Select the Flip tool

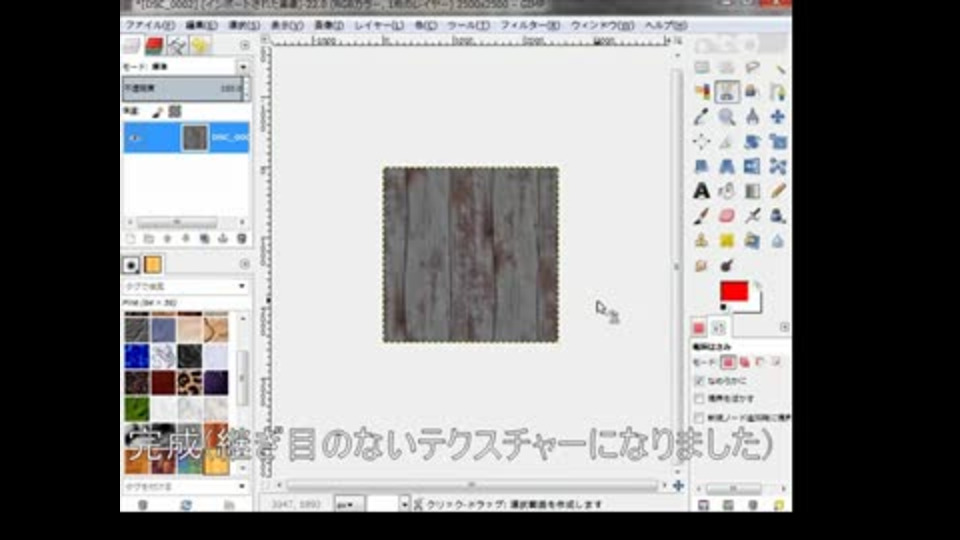(752, 166)
